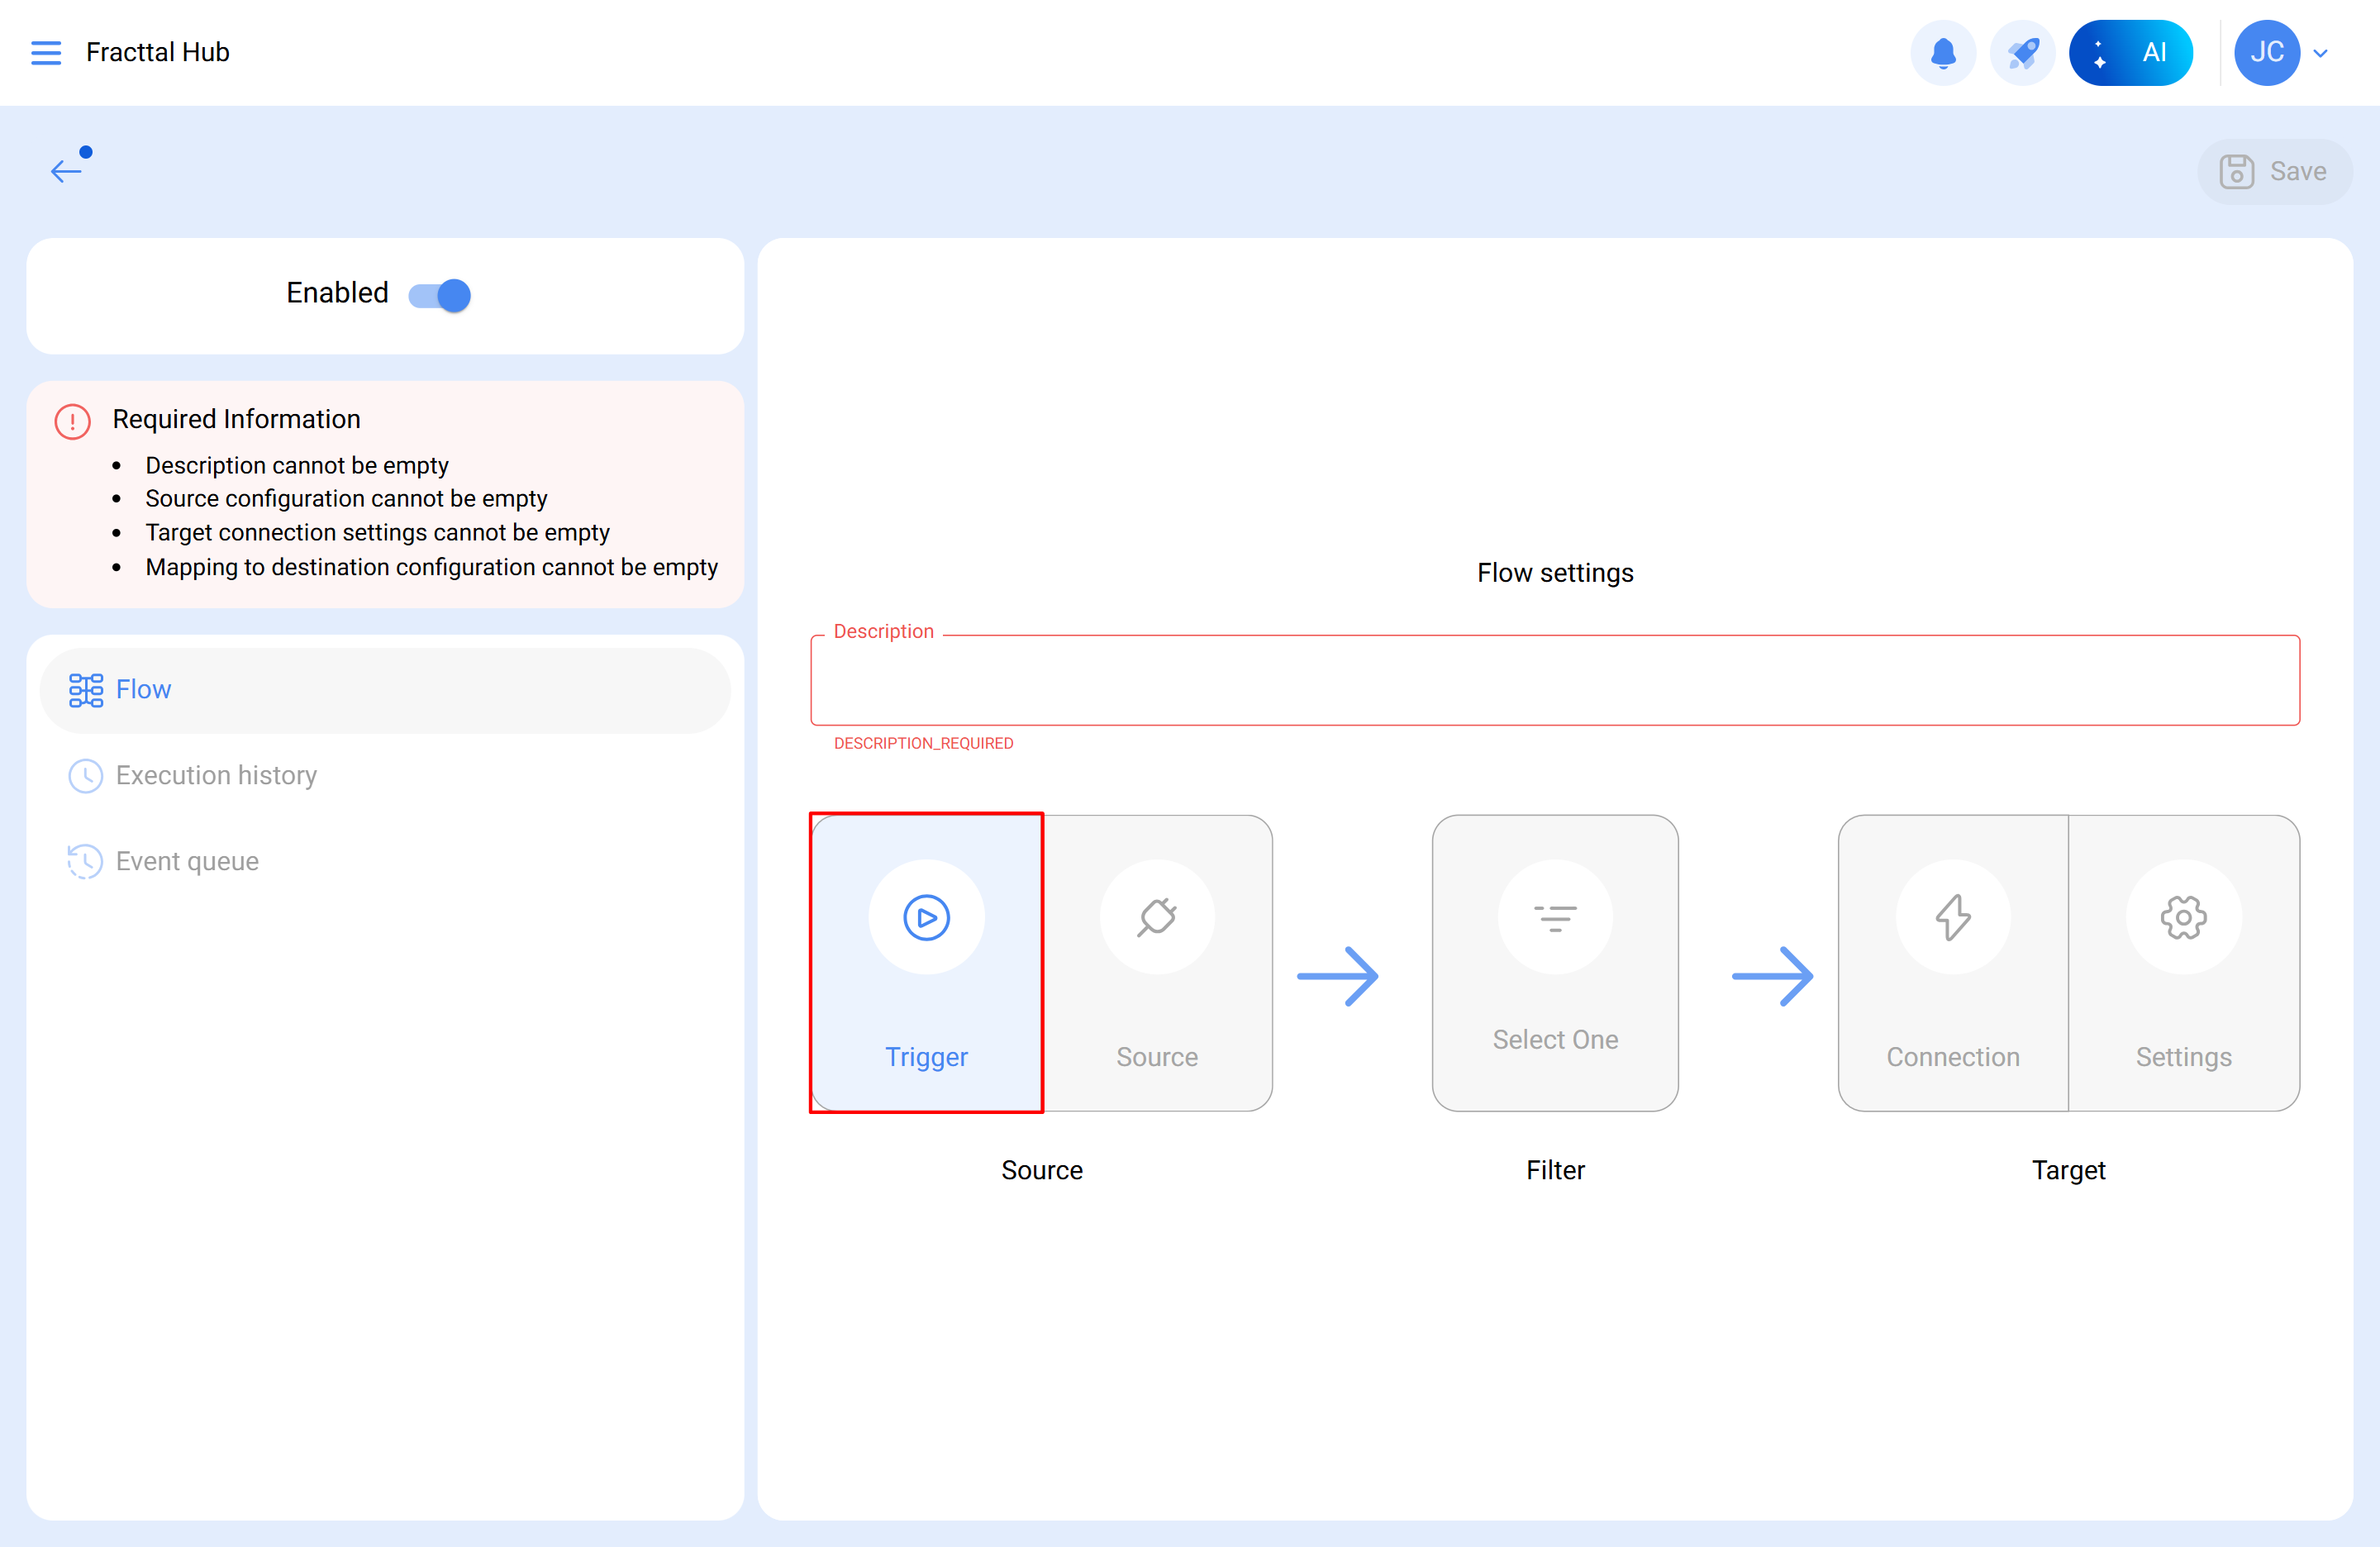Open the target Settings gear card
This screenshot has width=2380, height=1547.
click(2183, 962)
